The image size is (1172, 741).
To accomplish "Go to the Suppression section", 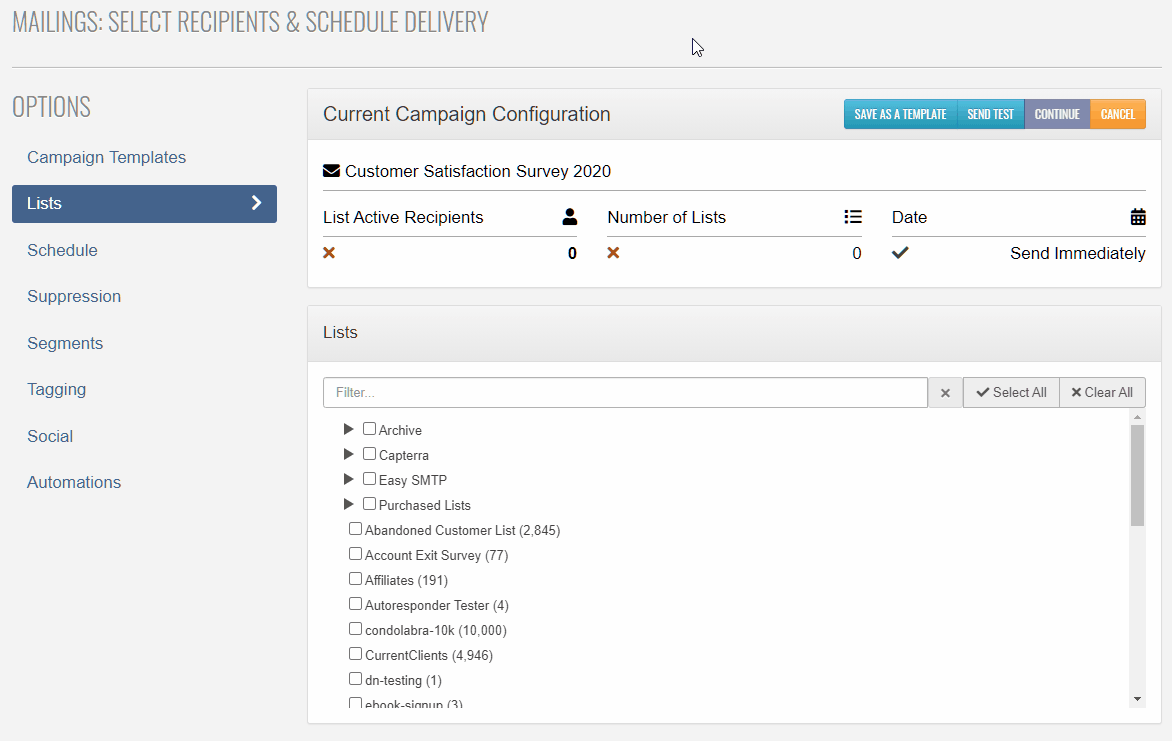I will [74, 296].
